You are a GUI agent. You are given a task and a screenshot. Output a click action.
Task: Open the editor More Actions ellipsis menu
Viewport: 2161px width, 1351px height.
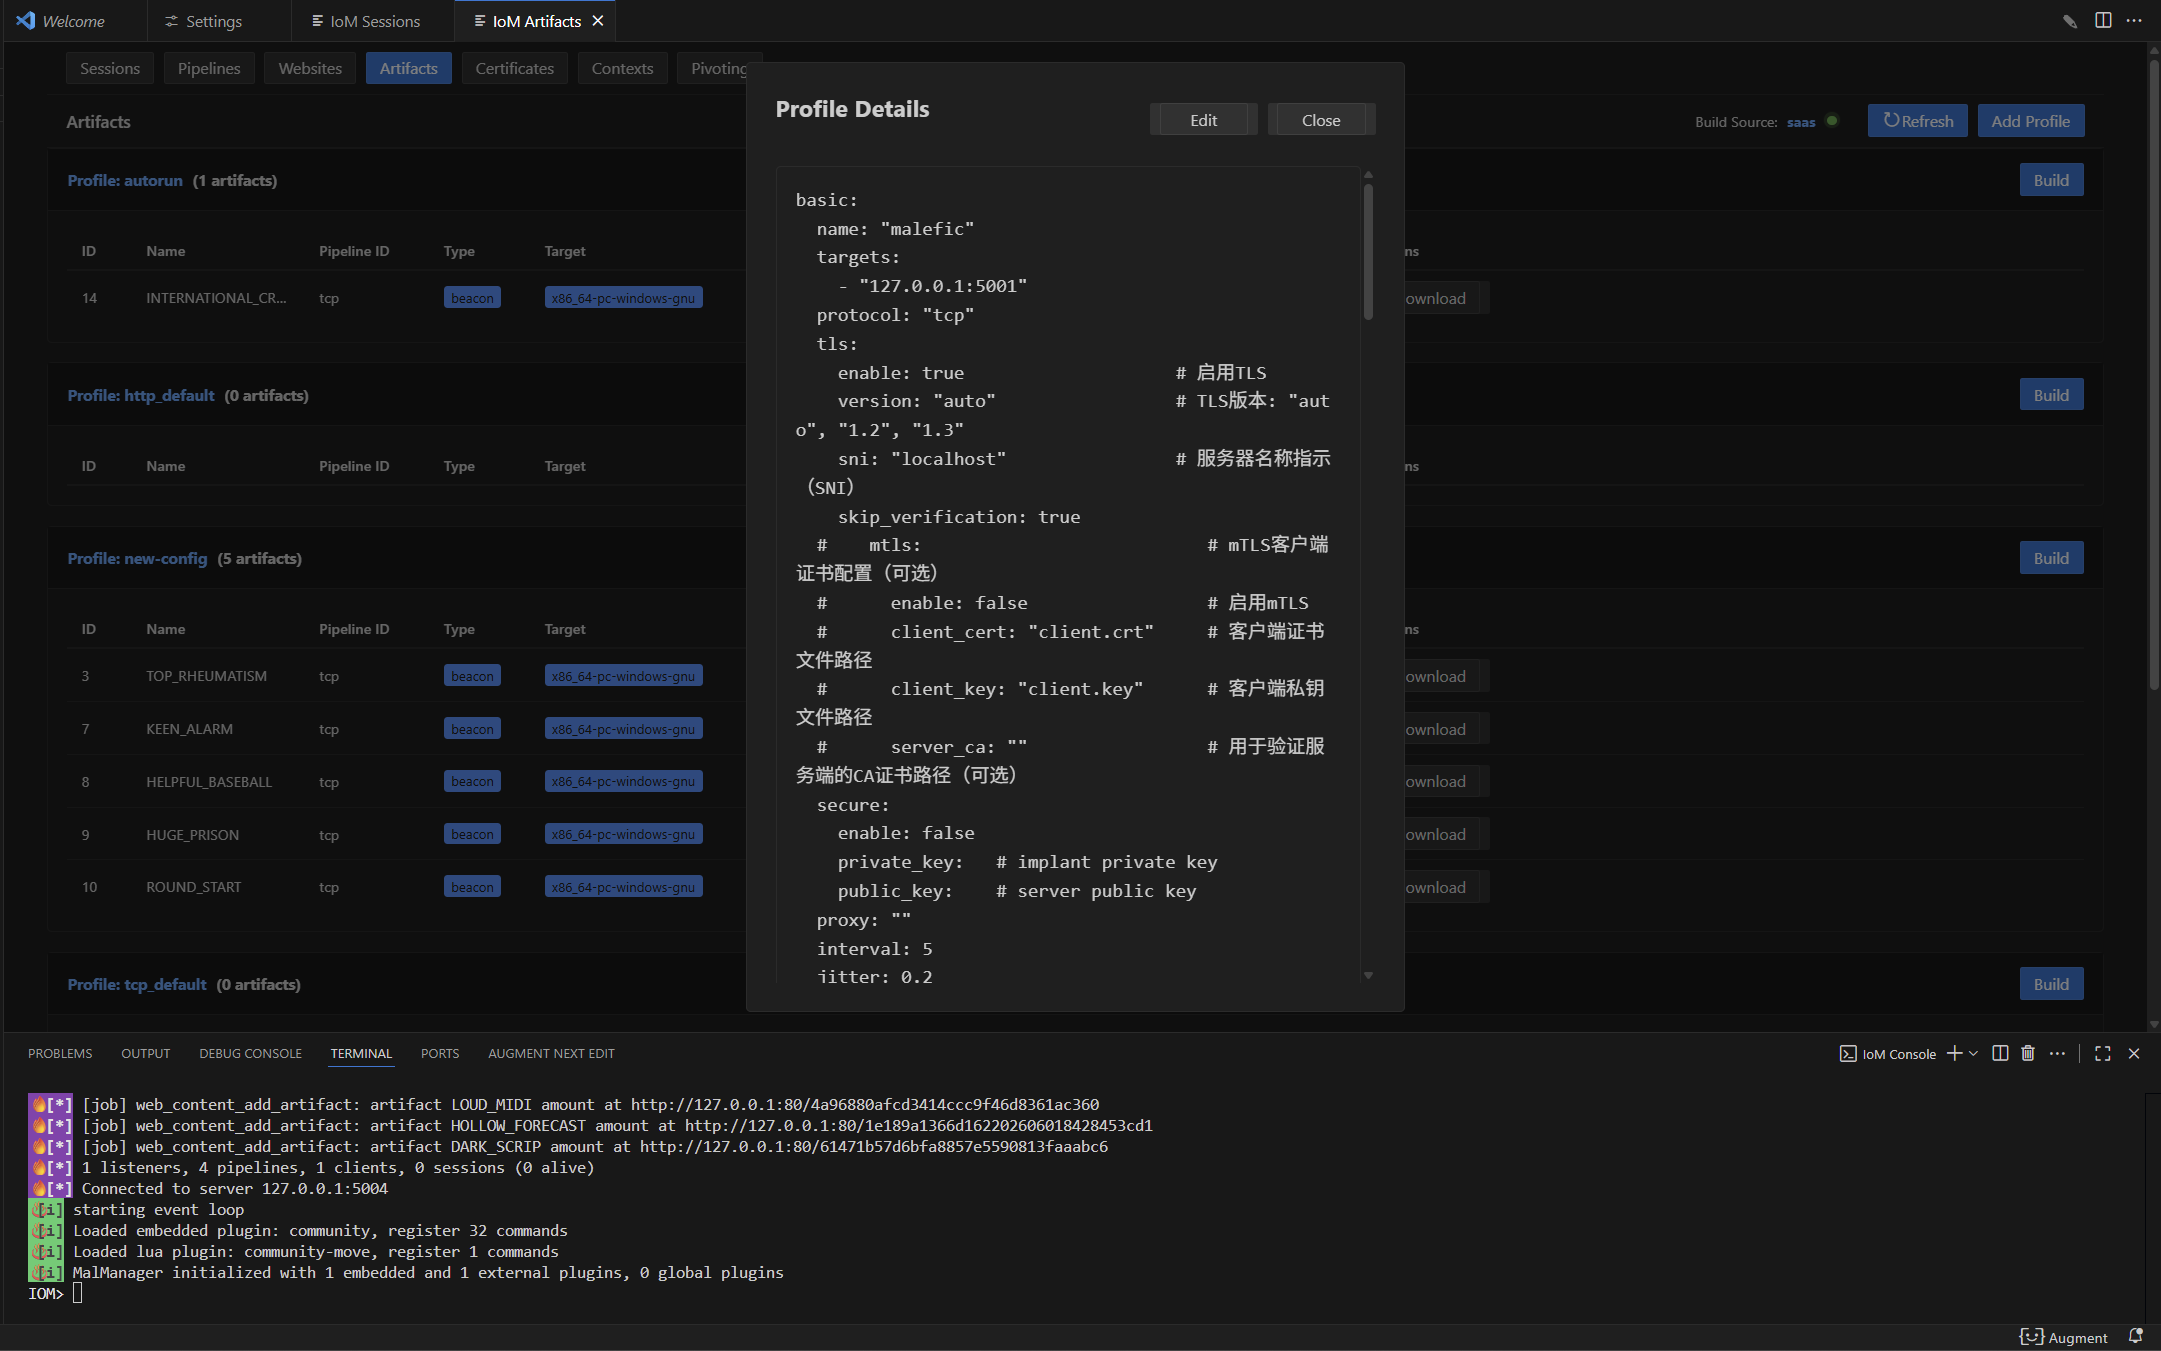pos(2134,21)
